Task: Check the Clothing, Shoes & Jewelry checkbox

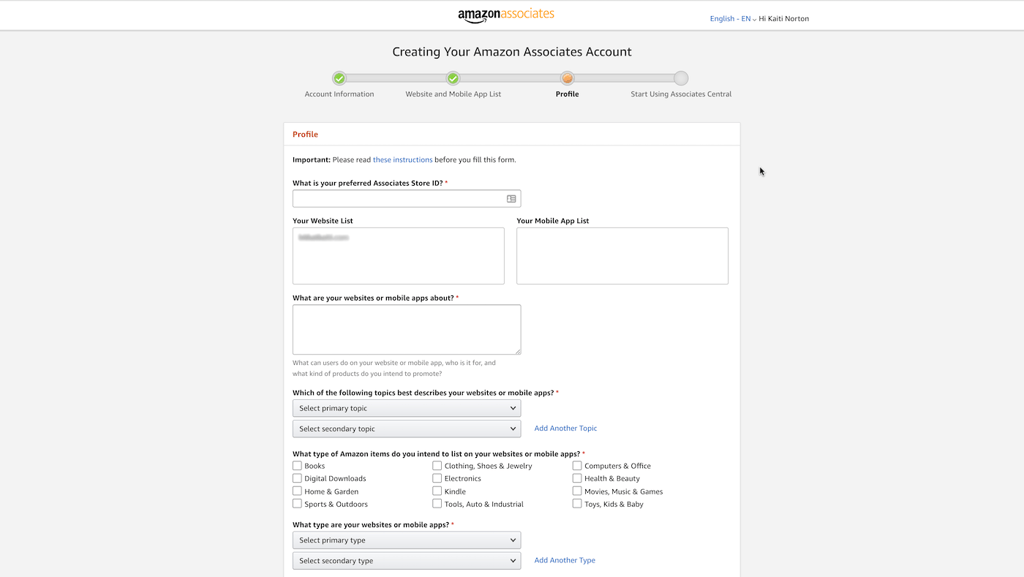Action: (437, 466)
